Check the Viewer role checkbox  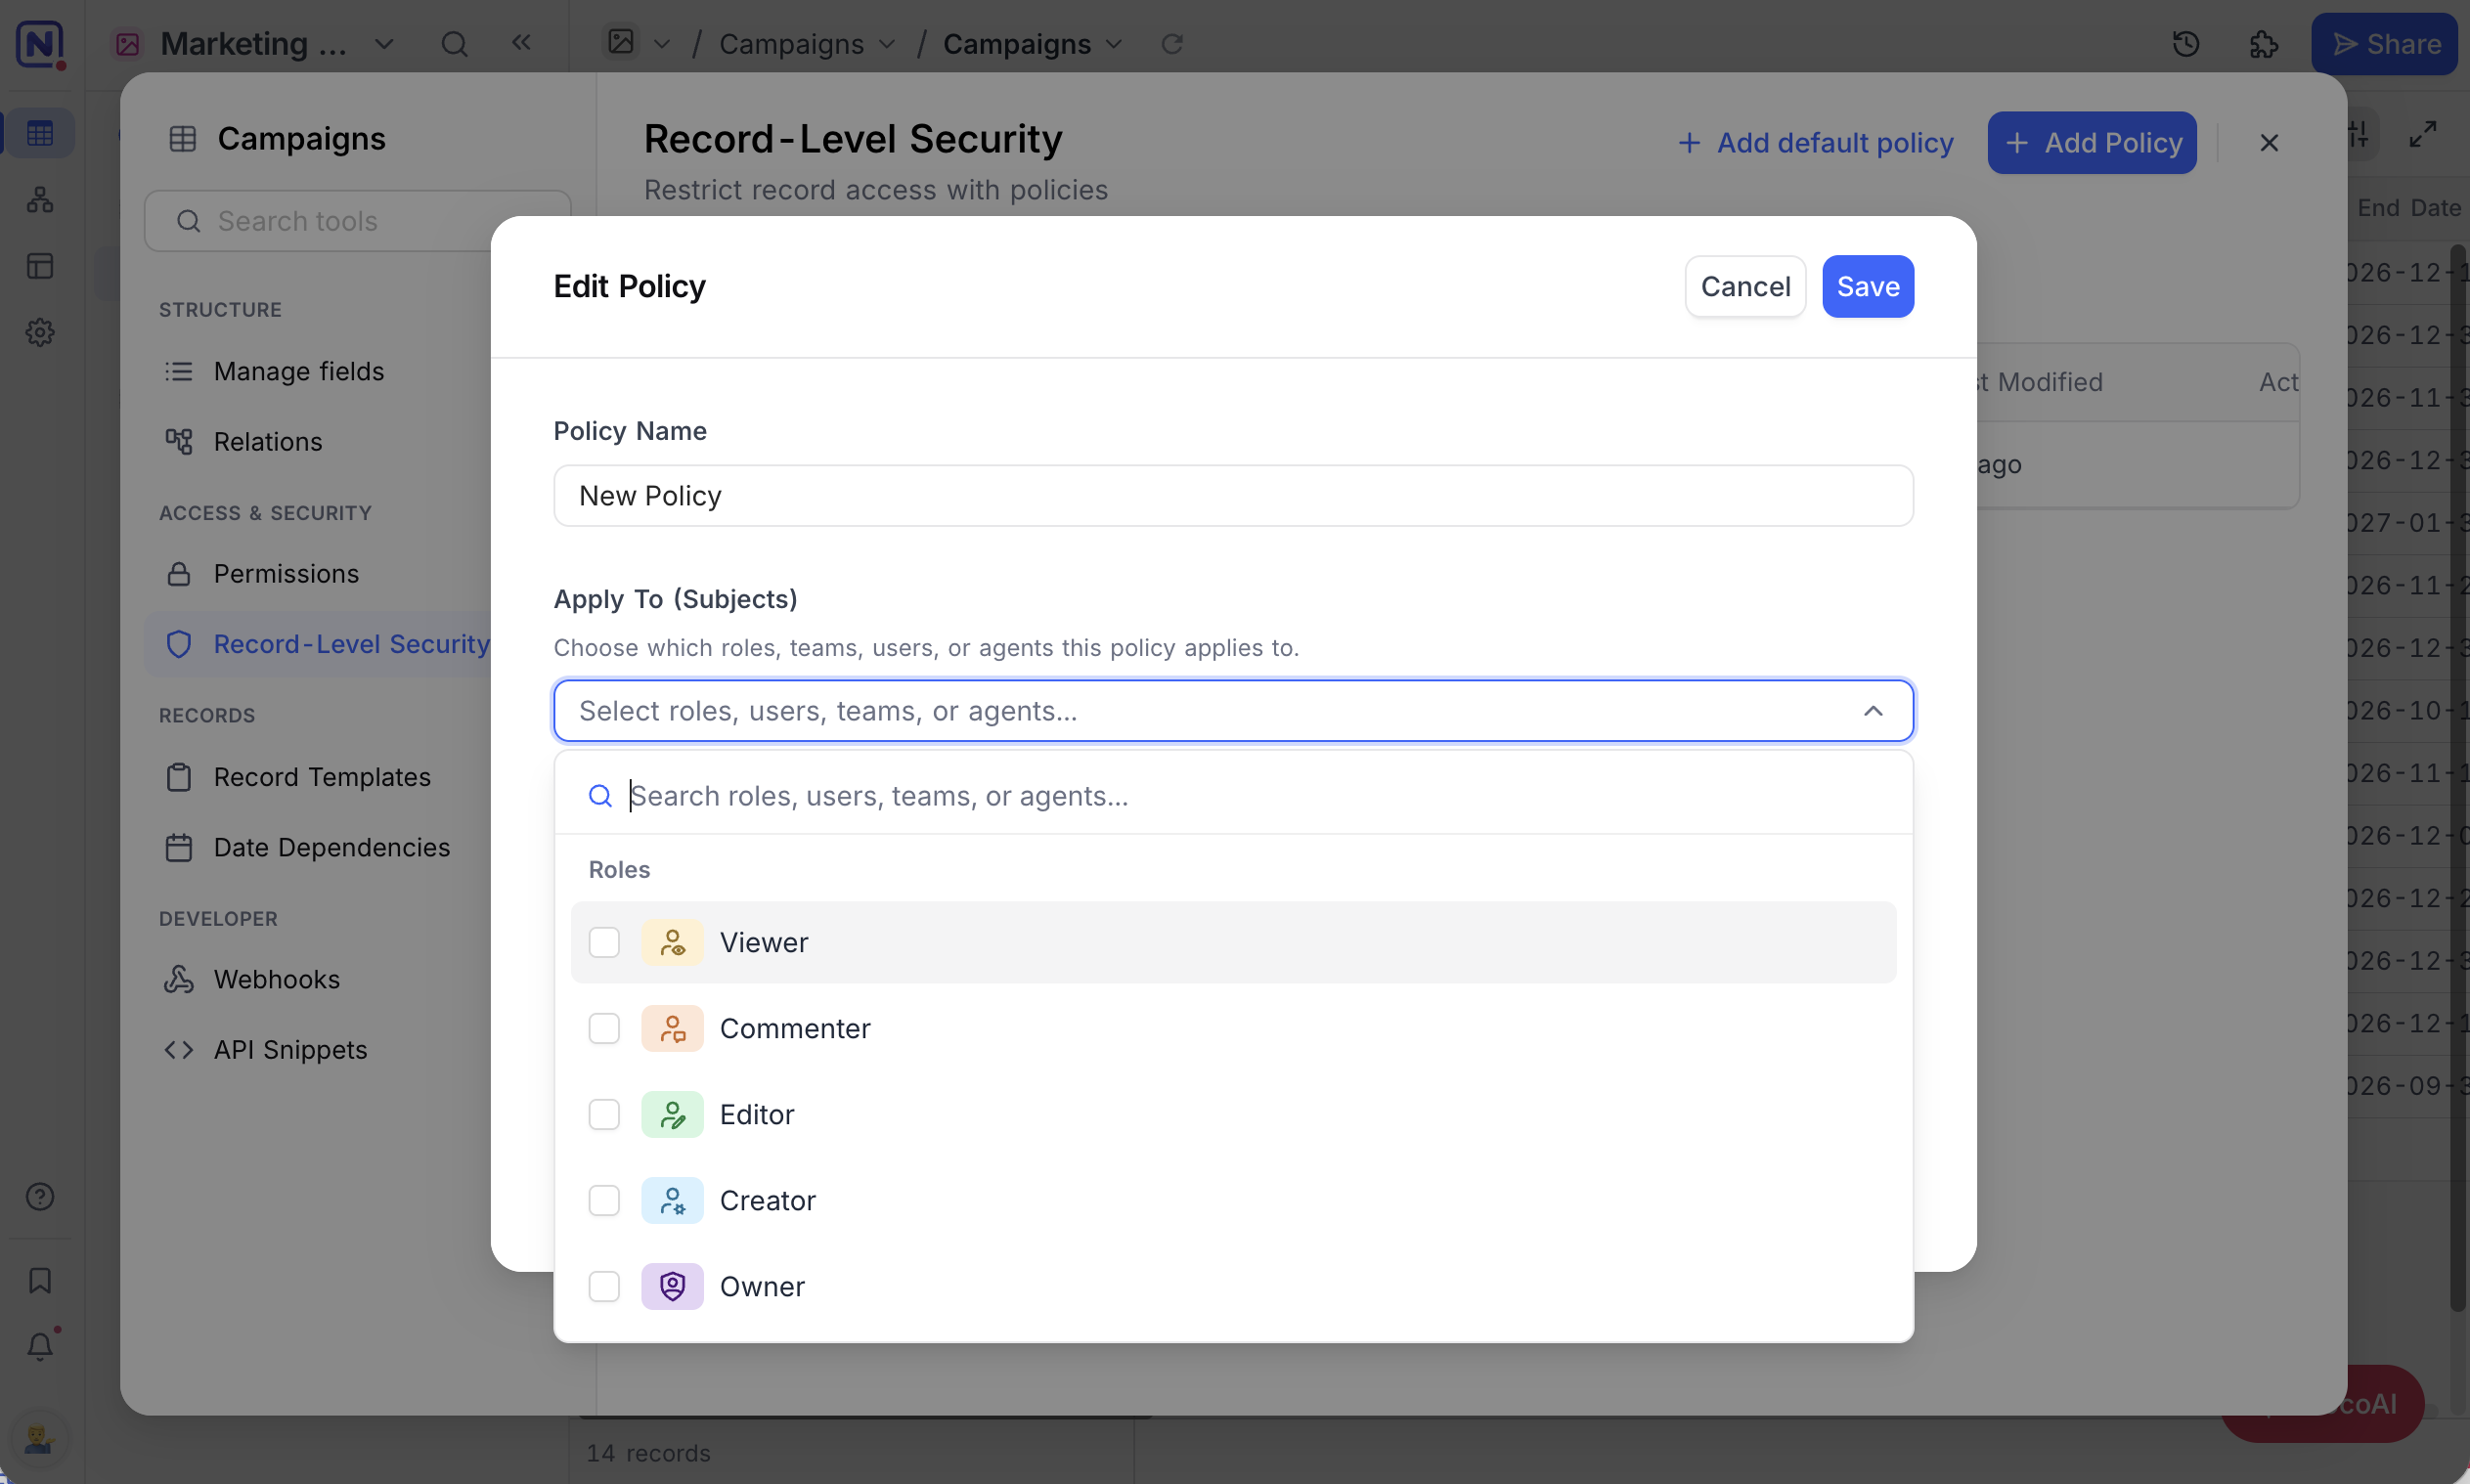(604, 942)
